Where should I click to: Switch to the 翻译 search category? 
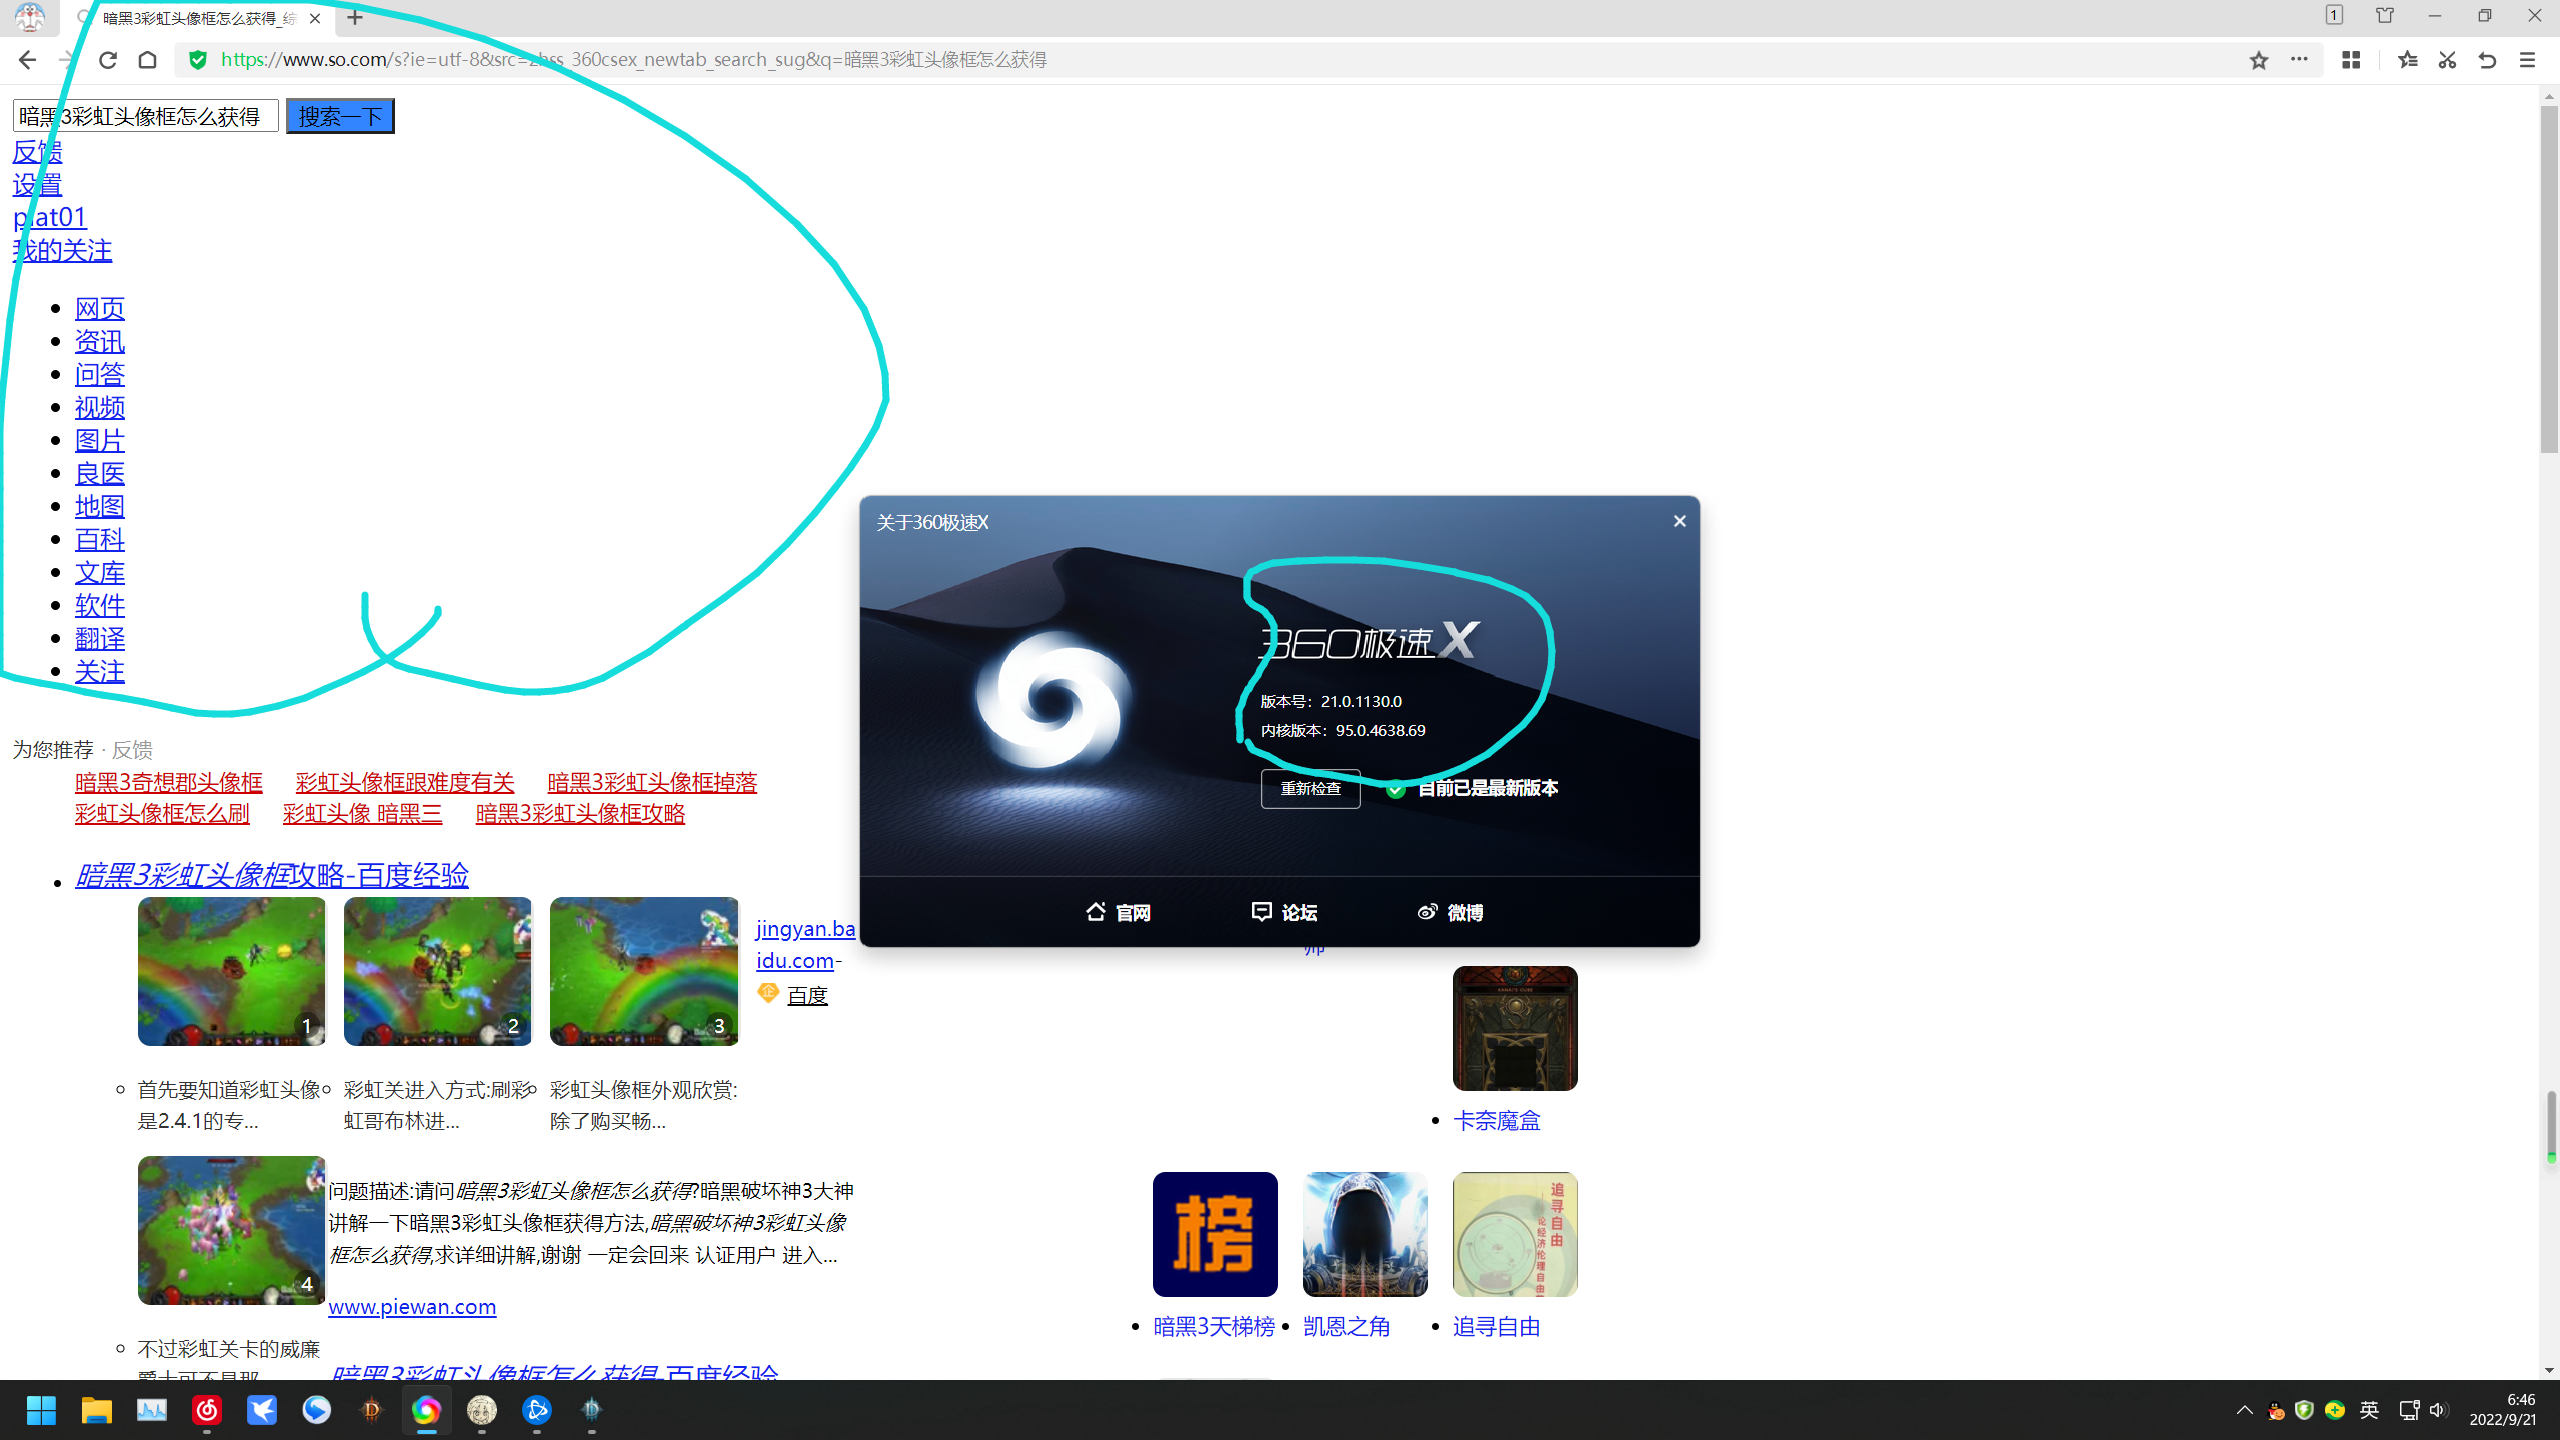click(100, 639)
